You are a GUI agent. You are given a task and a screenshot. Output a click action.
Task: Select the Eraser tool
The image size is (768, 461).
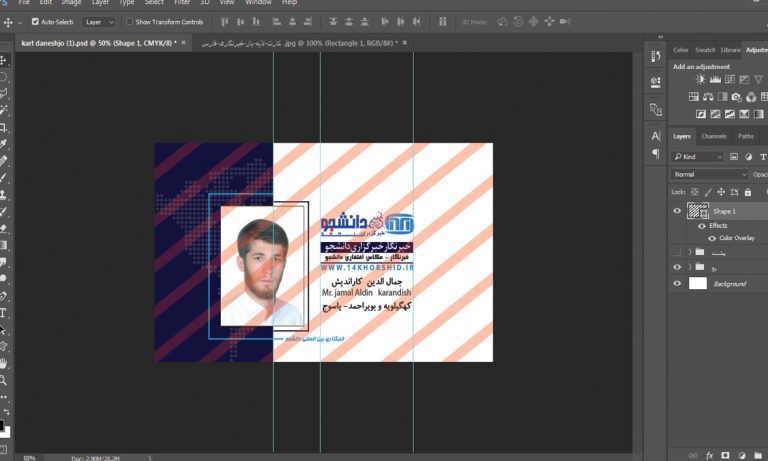[3, 228]
